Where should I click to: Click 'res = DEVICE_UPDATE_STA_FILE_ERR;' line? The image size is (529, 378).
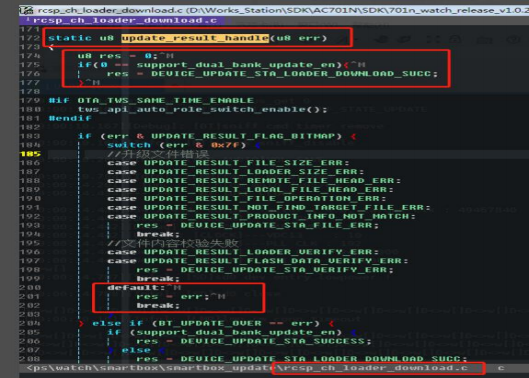(258, 225)
